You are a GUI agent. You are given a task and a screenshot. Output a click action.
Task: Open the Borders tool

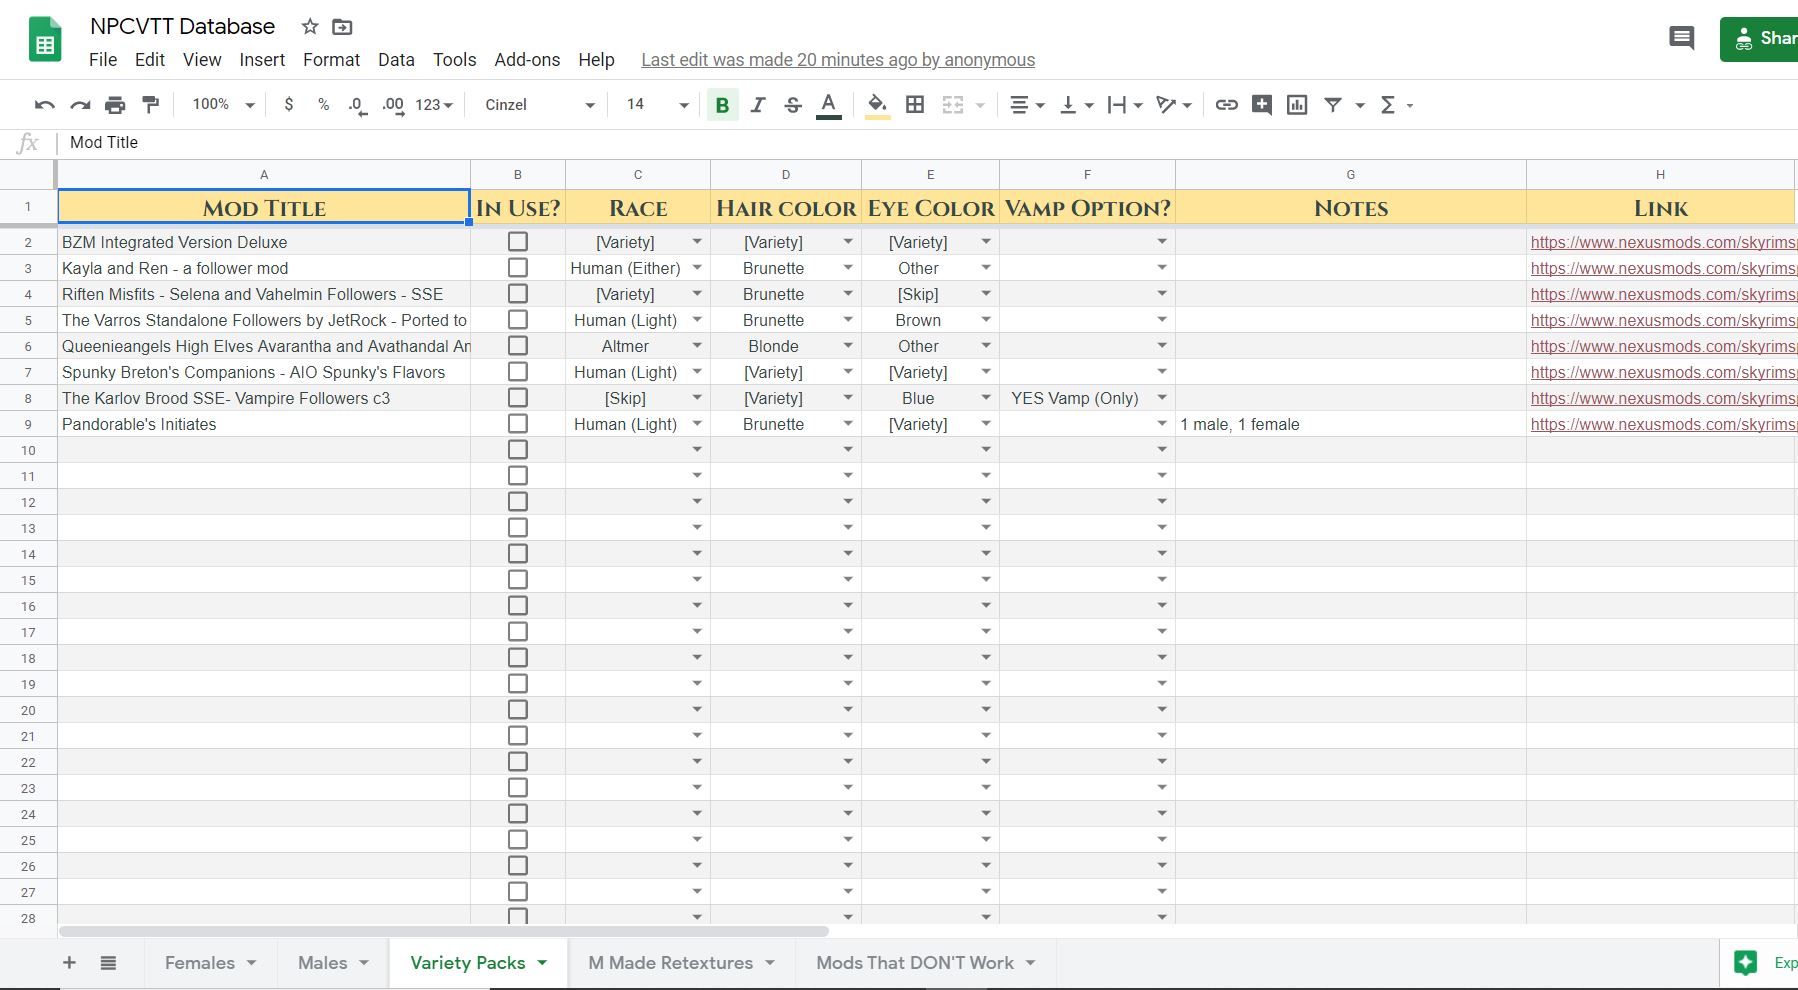click(914, 105)
